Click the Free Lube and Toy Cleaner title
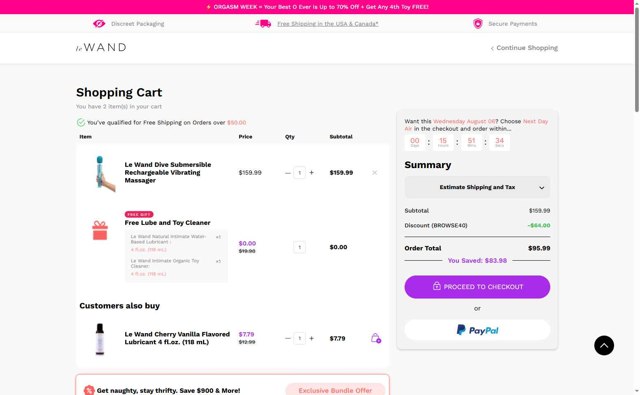 point(167,222)
